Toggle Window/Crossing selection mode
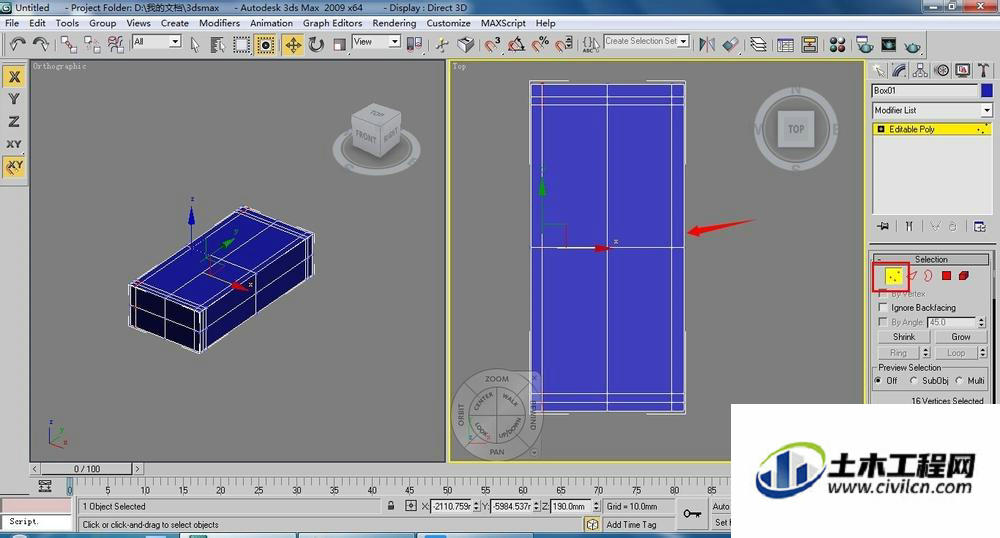 tap(265, 44)
